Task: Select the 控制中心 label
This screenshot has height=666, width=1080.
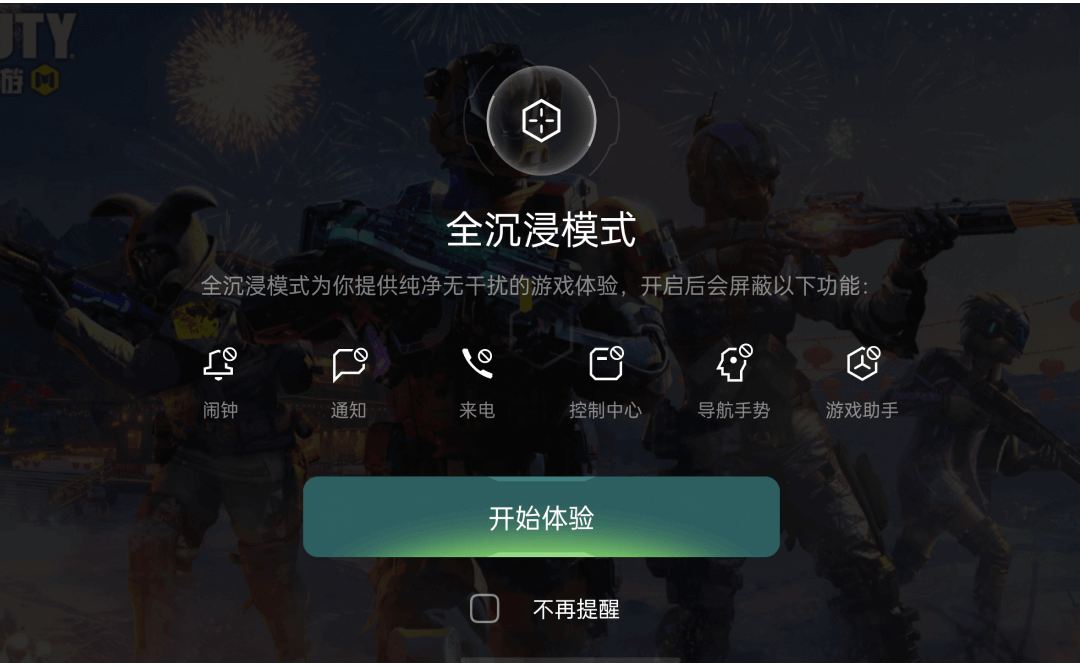Action: (605, 410)
